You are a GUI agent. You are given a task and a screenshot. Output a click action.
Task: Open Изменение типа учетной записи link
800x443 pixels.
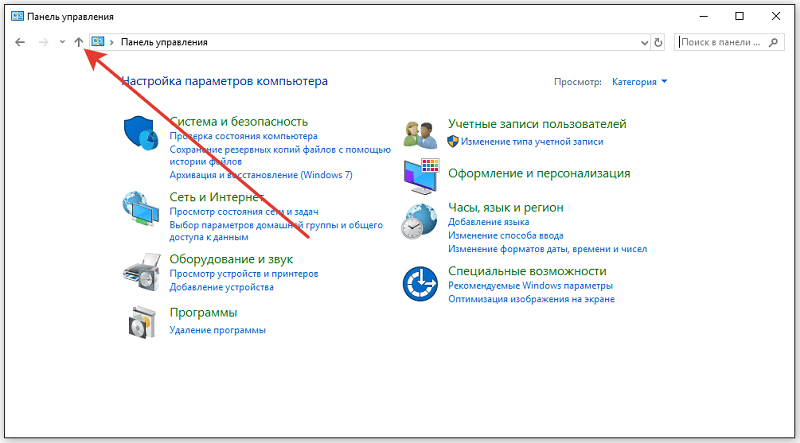532,142
